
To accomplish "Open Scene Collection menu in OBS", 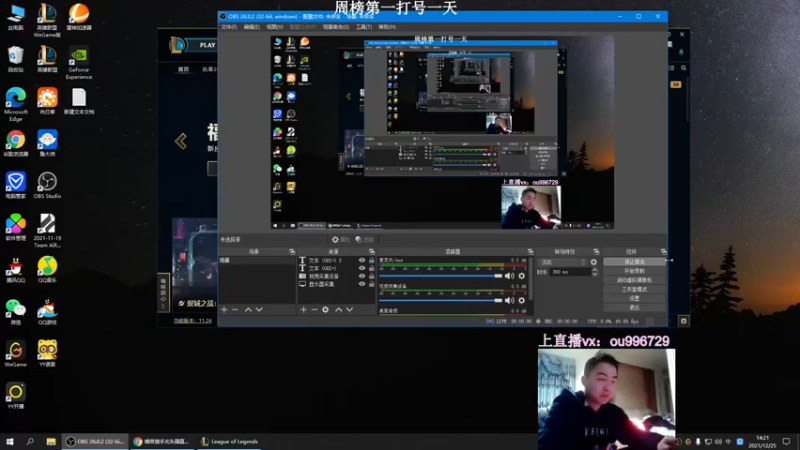I will pos(336,27).
